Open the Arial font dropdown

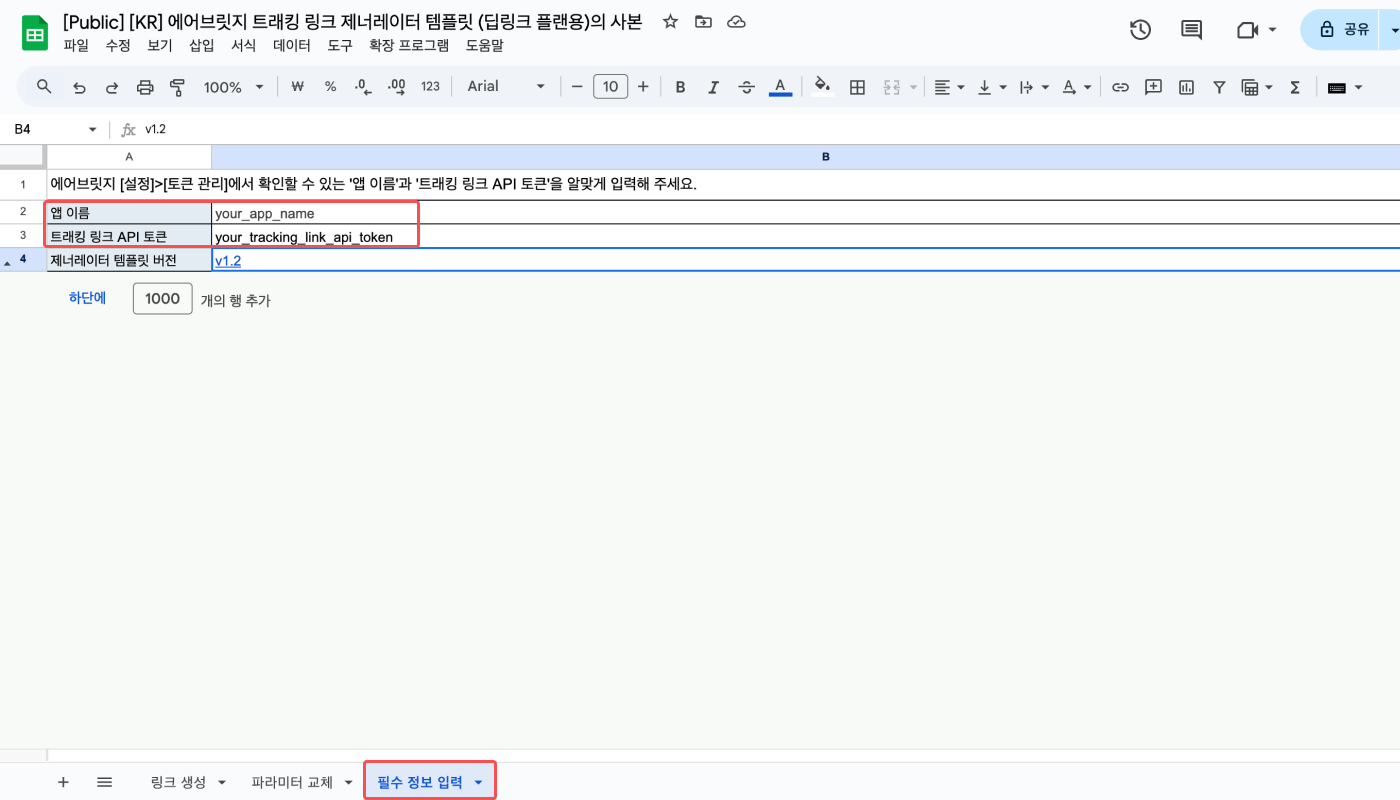[x=506, y=87]
